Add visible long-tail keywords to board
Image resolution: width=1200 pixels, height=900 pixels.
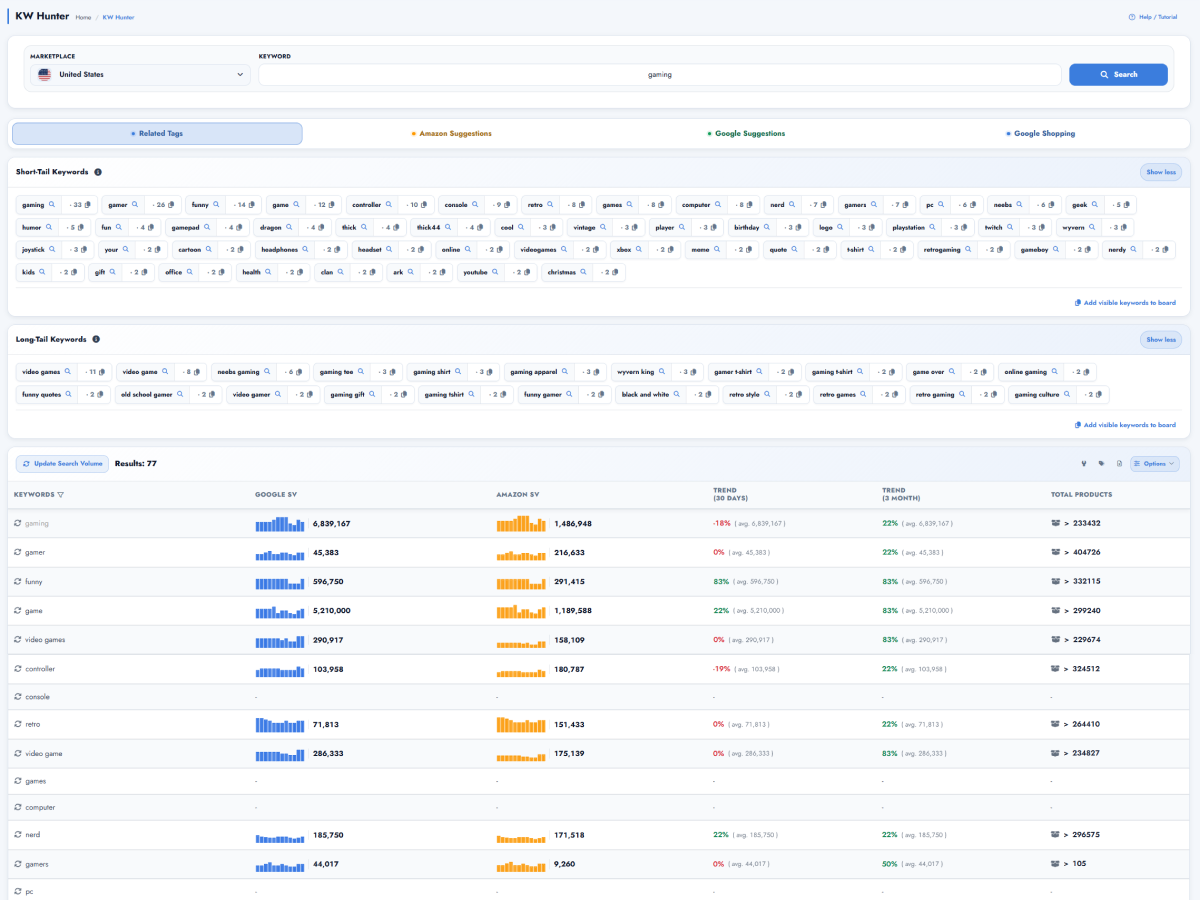click(1125, 425)
